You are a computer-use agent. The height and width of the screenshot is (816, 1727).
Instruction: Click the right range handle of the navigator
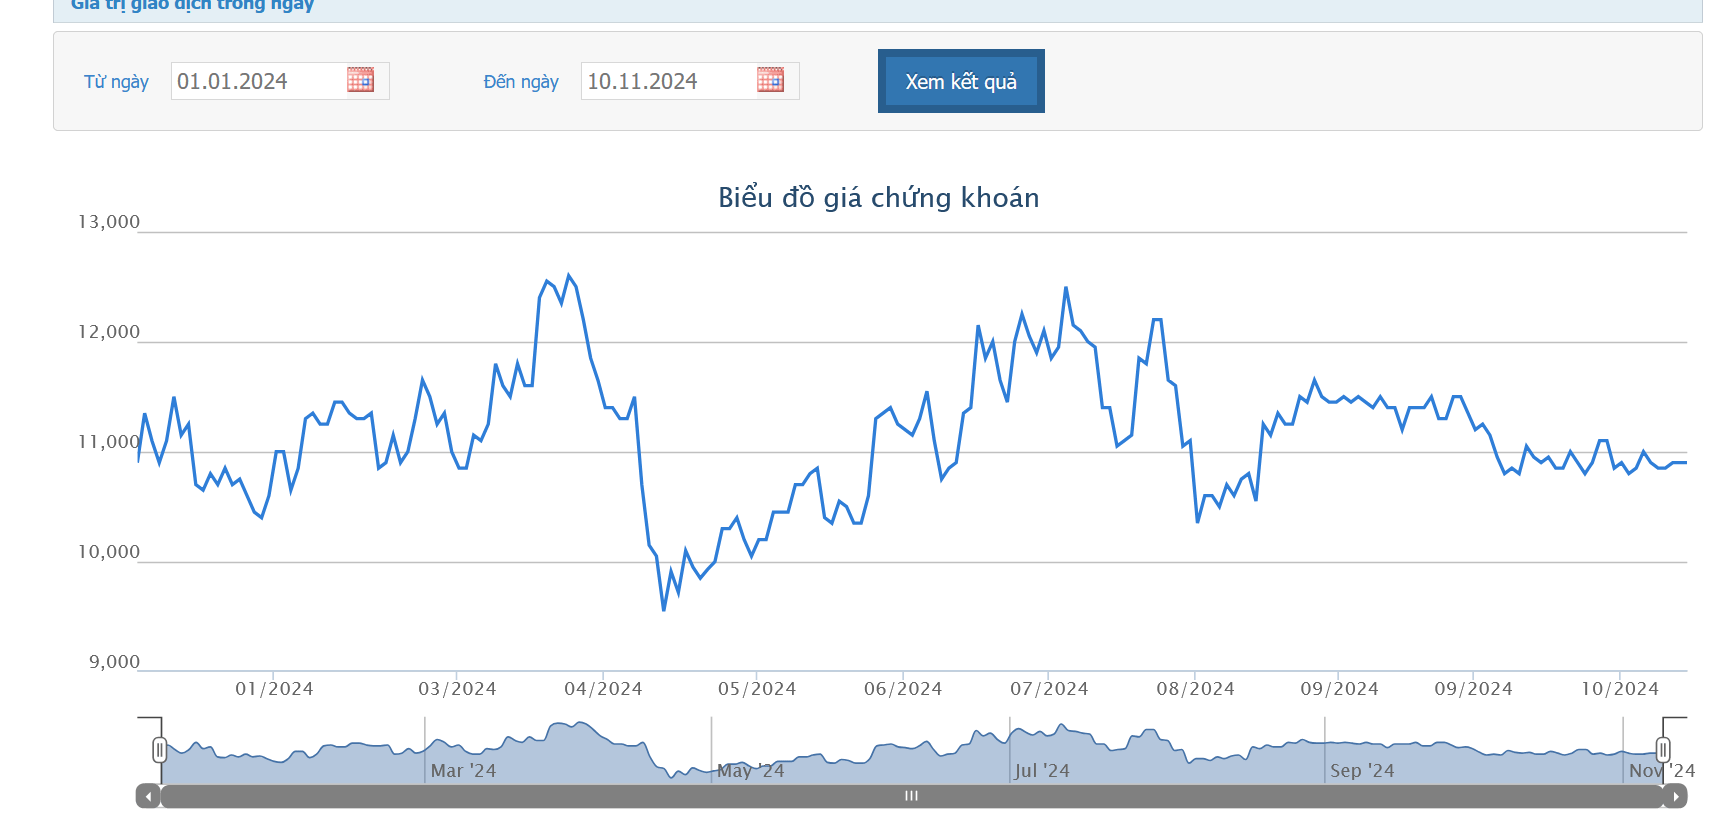point(1663,750)
